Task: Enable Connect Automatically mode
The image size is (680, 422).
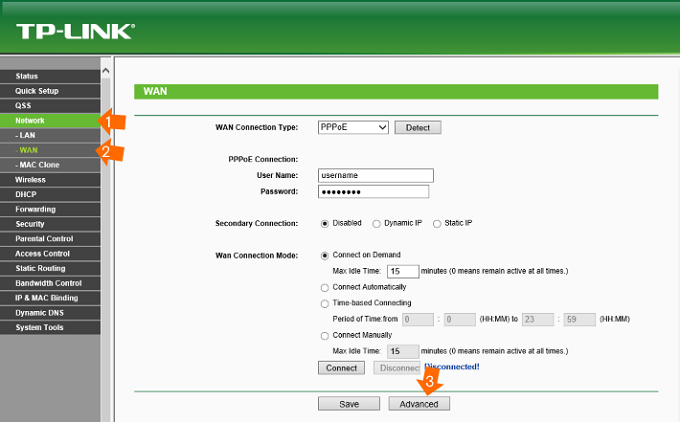Action: 325,287
